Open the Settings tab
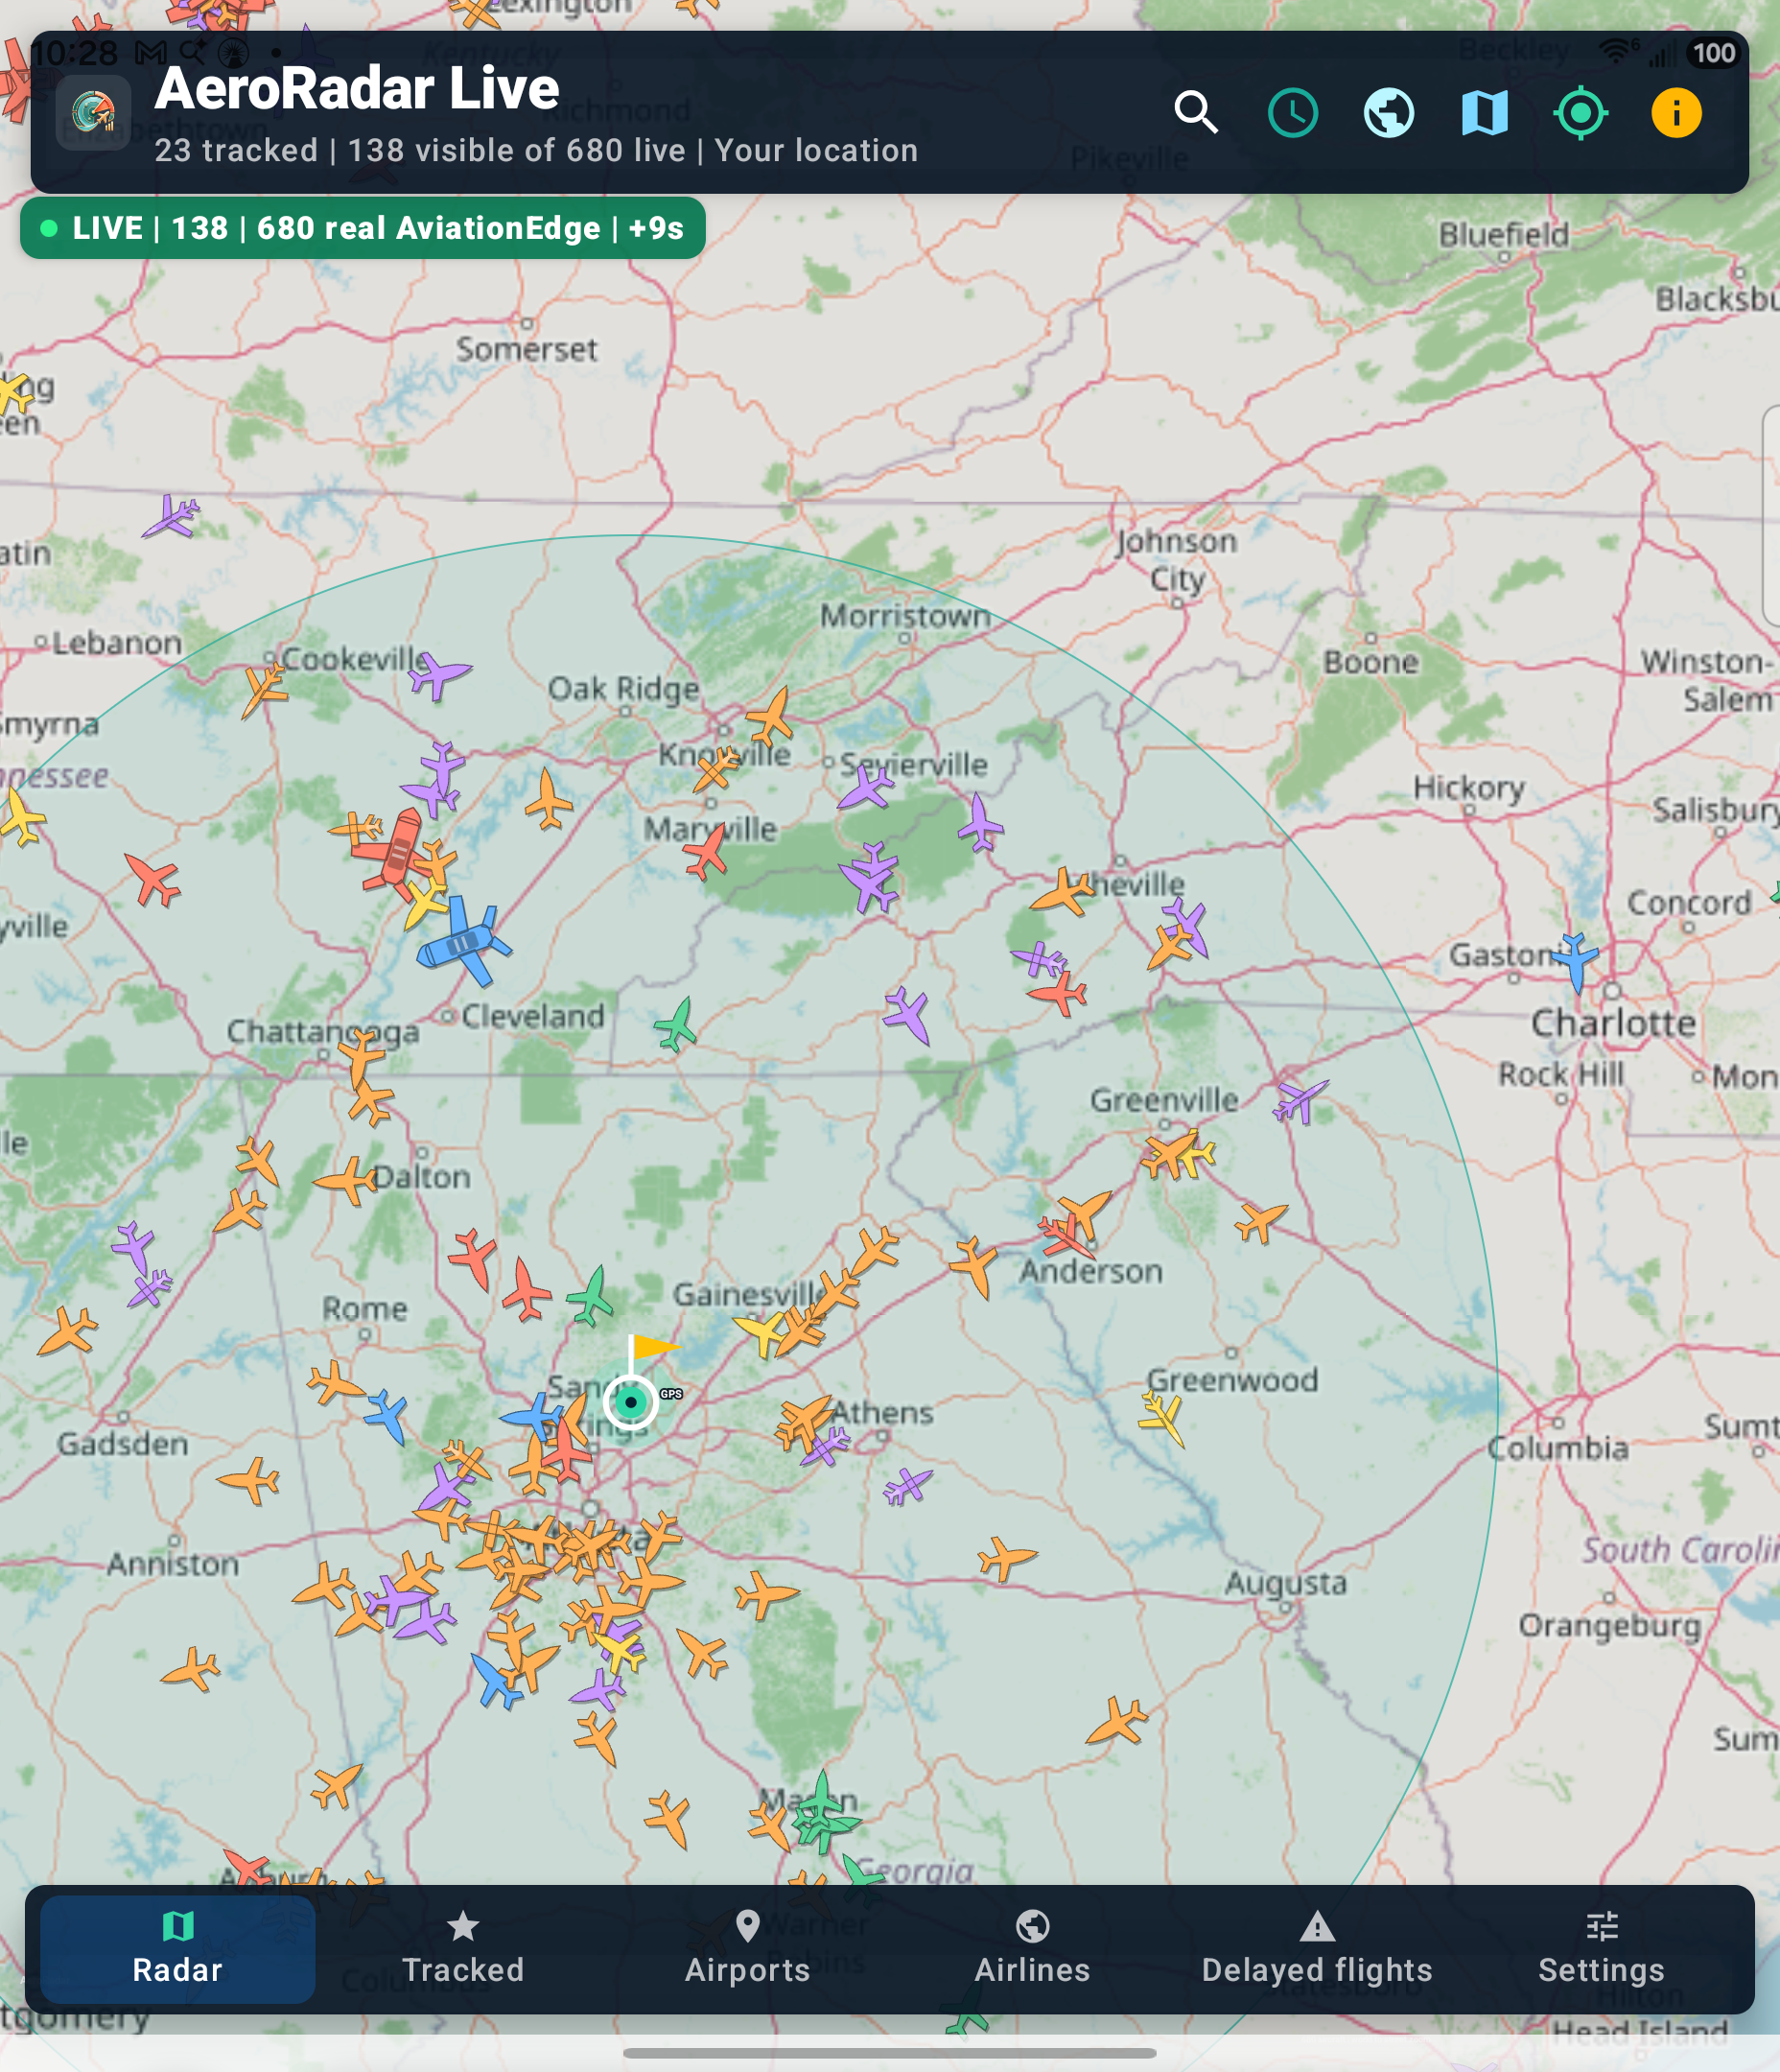 pos(1602,1949)
